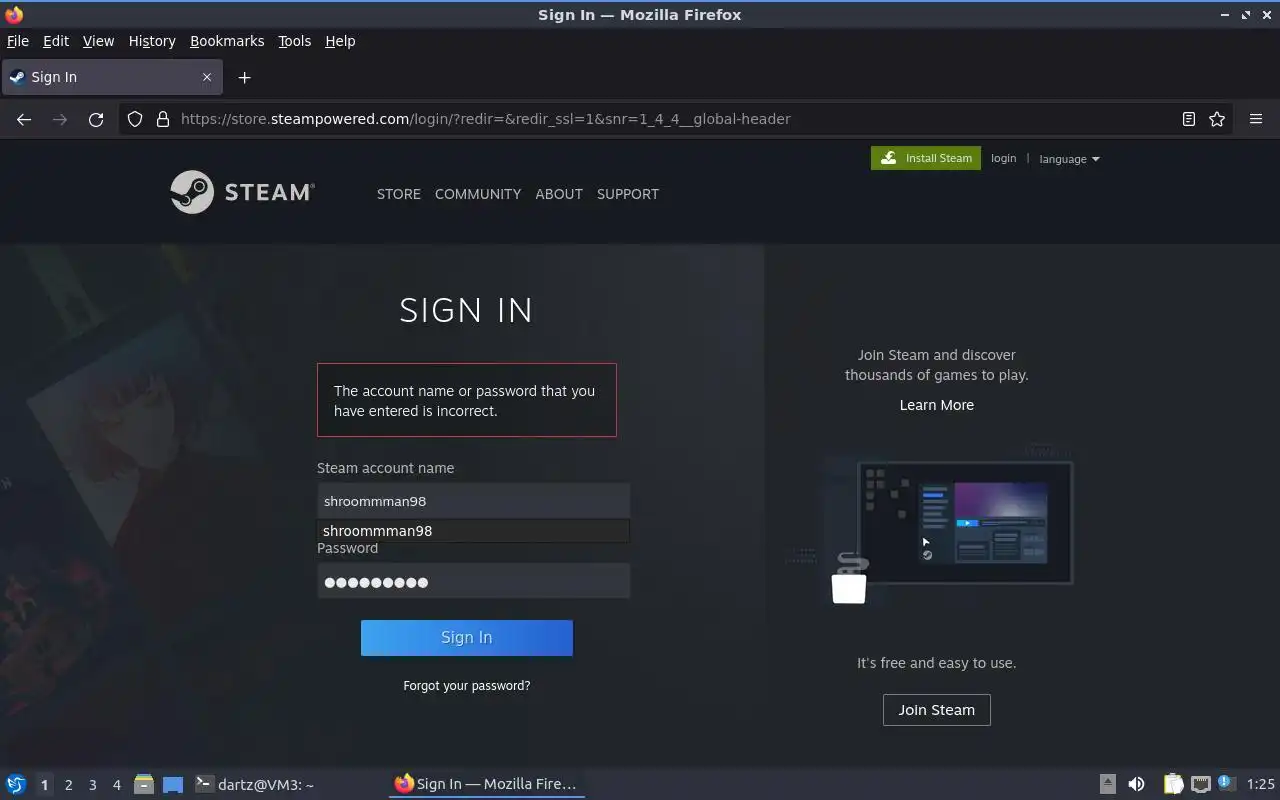Go to Steam STORE section
1280x800 pixels.
[398, 194]
